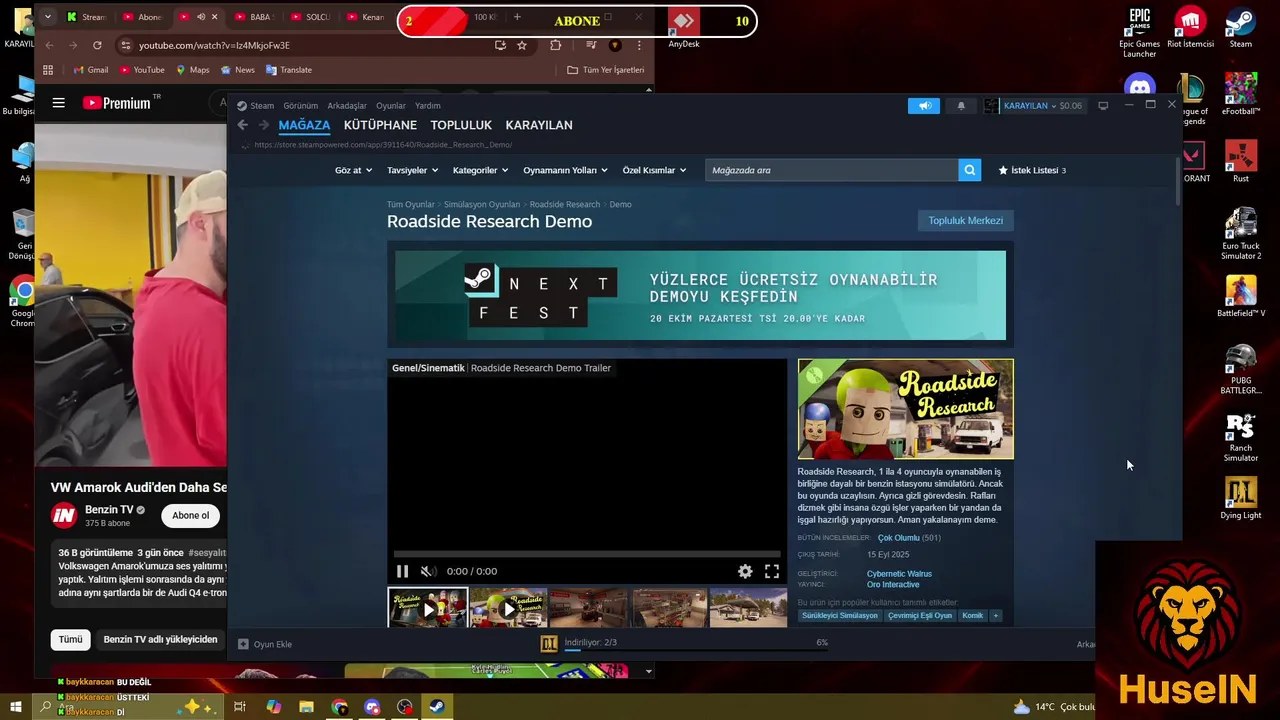Pause the Roadside Research trailer
The width and height of the screenshot is (1280, 720).
[402, 571]
